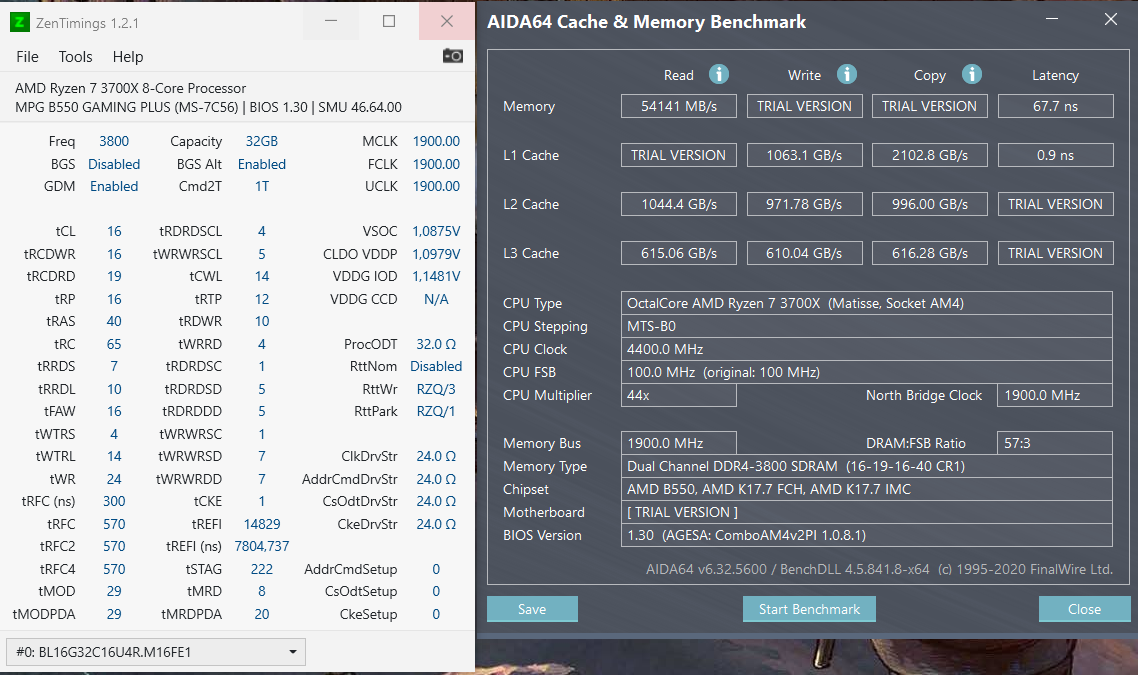Screen dimensions: 1138x675
Task: Minimize the ZenTimings window
Action: click(331, 21)
